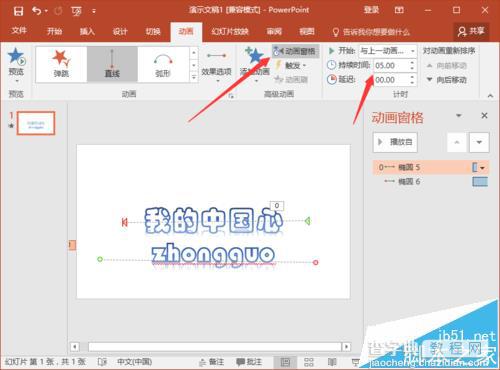Click the red end marker of the upper motion path
This screenshot has width=500, height=370.
point(124,222)
